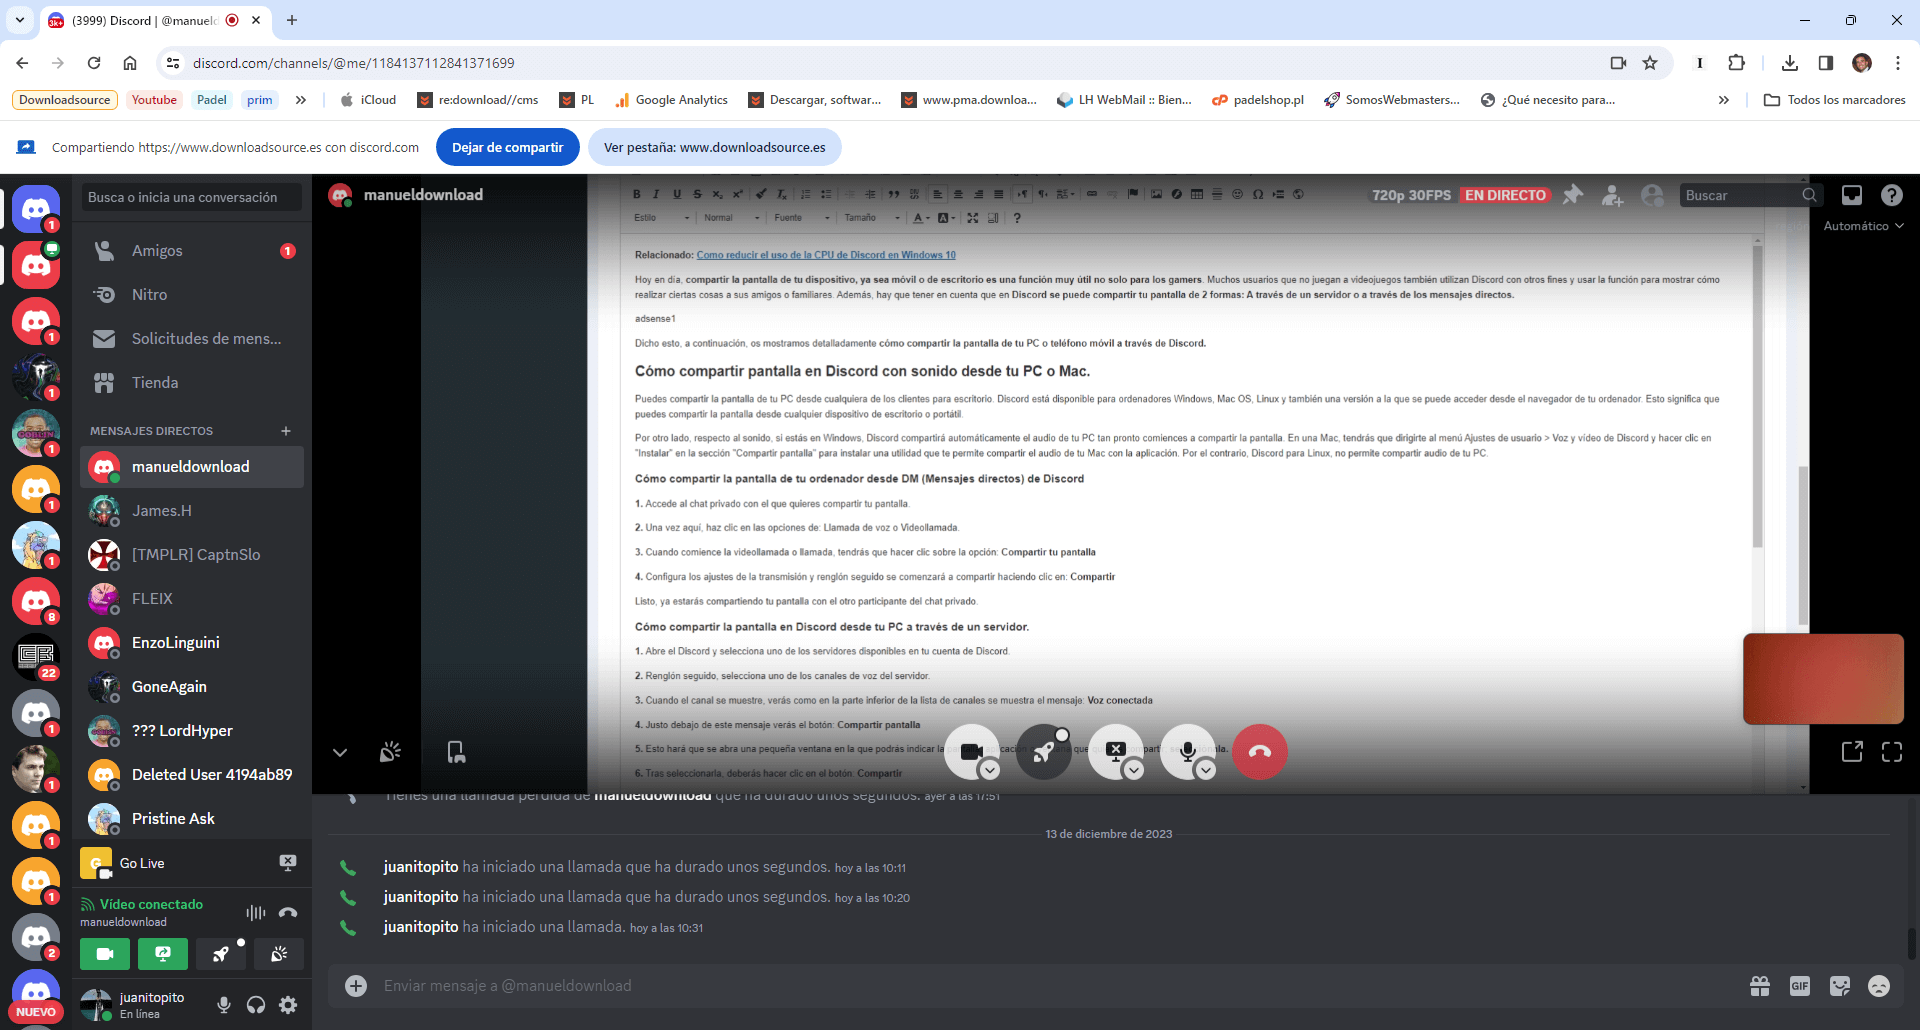
Task: Open inbox icon in header
Action: point(1852,195)
